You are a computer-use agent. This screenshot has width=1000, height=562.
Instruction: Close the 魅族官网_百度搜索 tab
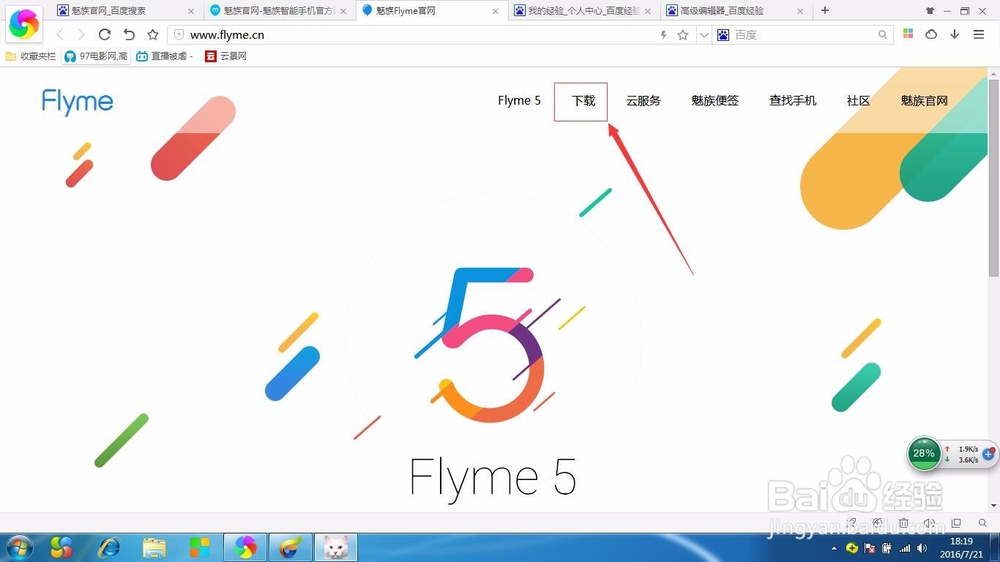191,11
